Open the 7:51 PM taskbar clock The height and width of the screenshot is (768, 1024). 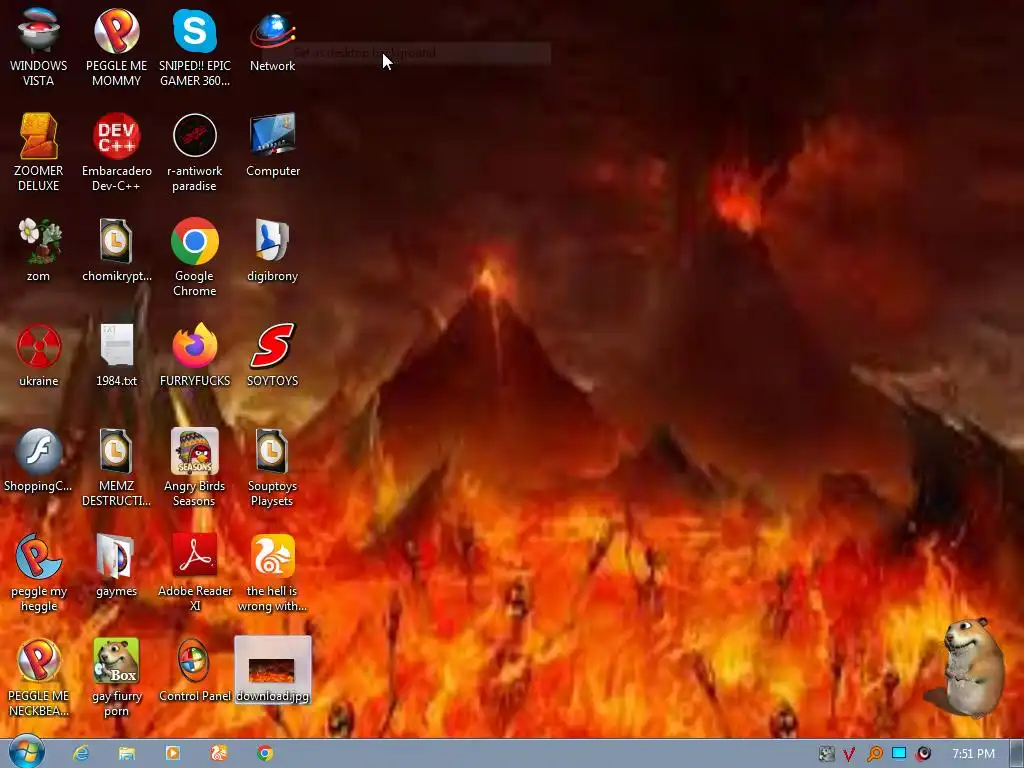(x=973, y=754)
